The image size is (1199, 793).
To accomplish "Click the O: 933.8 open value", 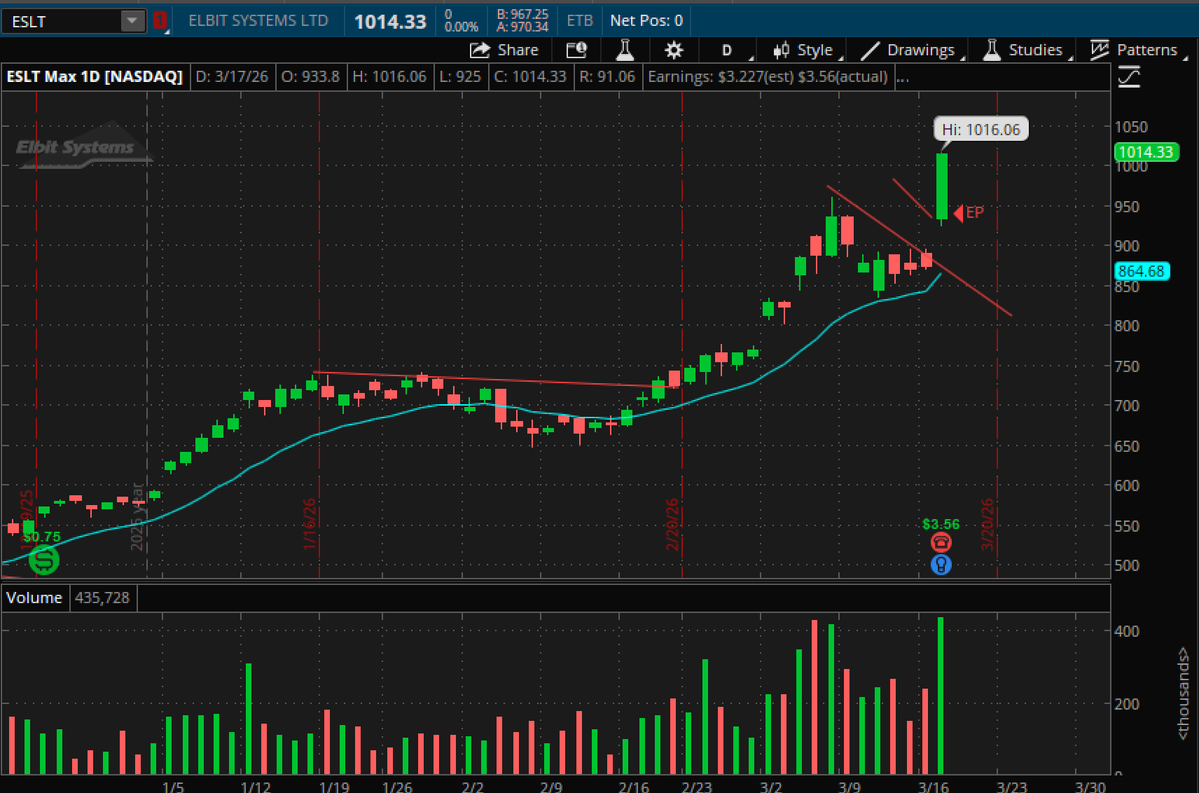I will click(310, 76).
